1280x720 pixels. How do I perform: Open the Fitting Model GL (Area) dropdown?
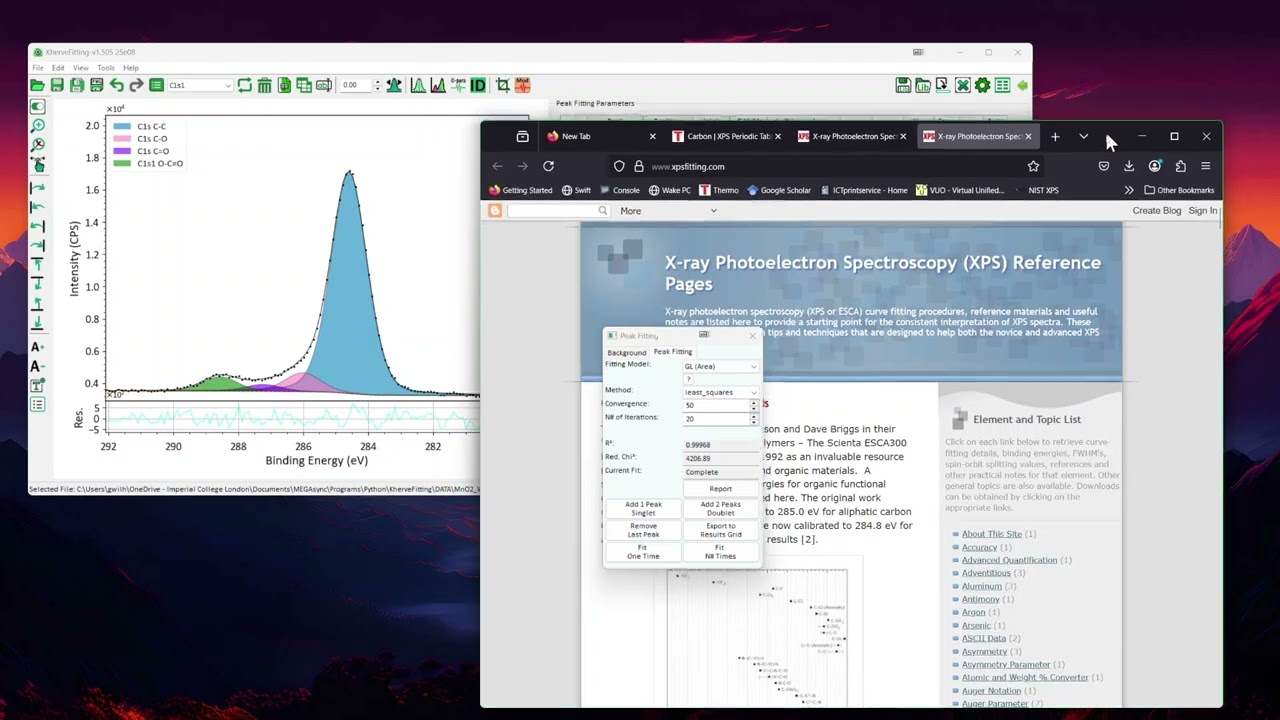720,367
